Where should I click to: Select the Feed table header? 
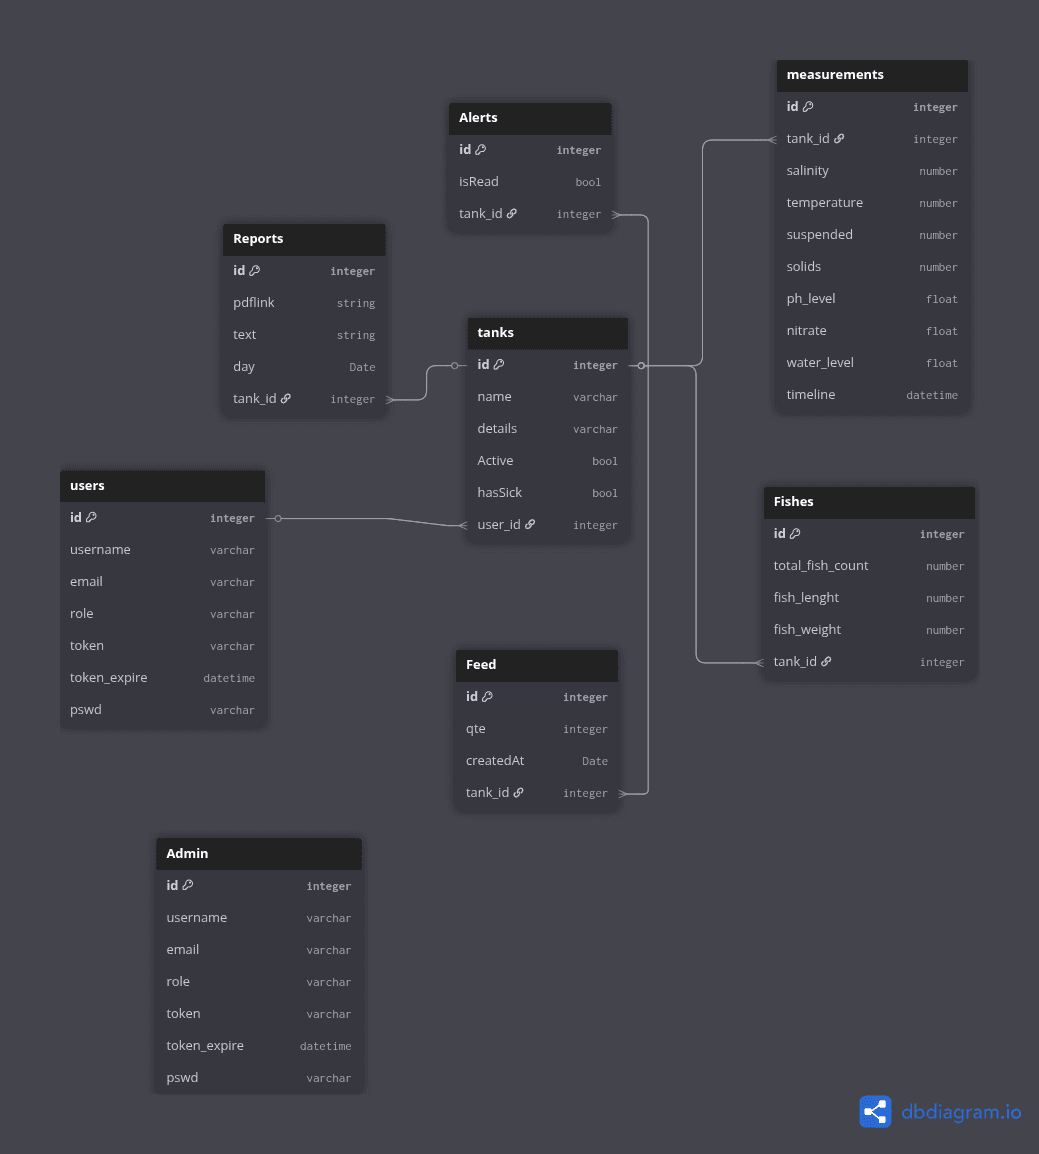[x=536, y=665]
